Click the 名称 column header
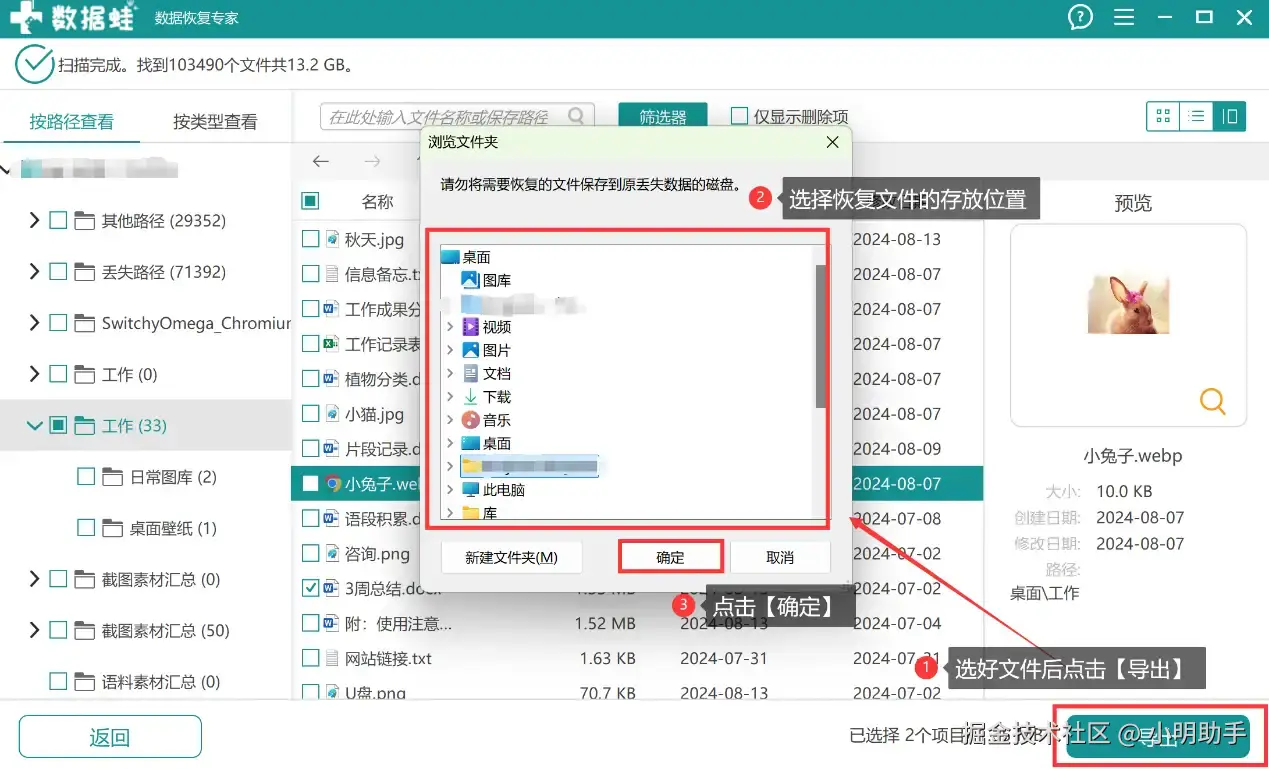This screenshot has height=769, width=1269. 377,202
